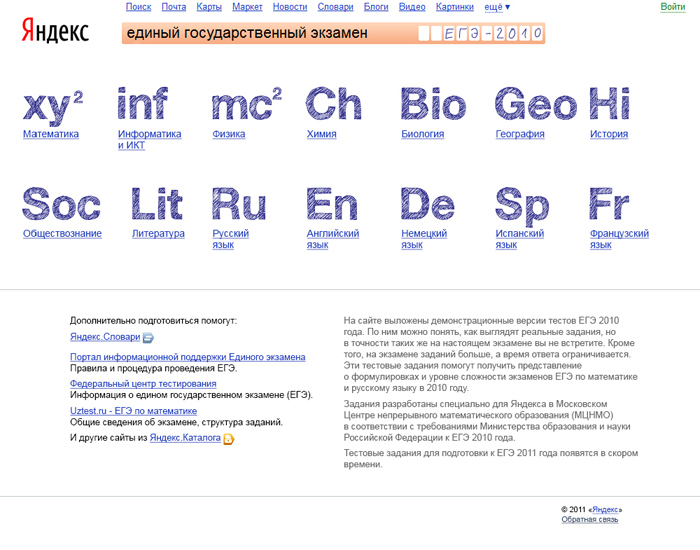Follow the География link
Image resolution: width=700 pixels, height=550 pixels.
click(x=520, y=134)
